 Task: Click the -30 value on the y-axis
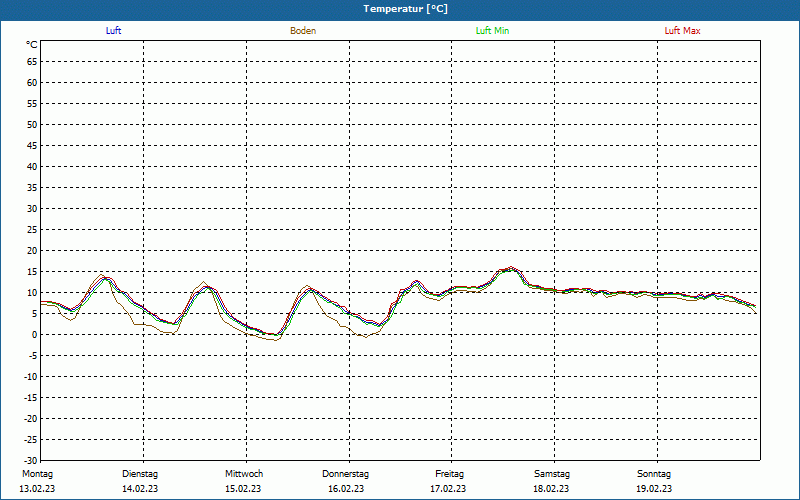click(31, 461)
